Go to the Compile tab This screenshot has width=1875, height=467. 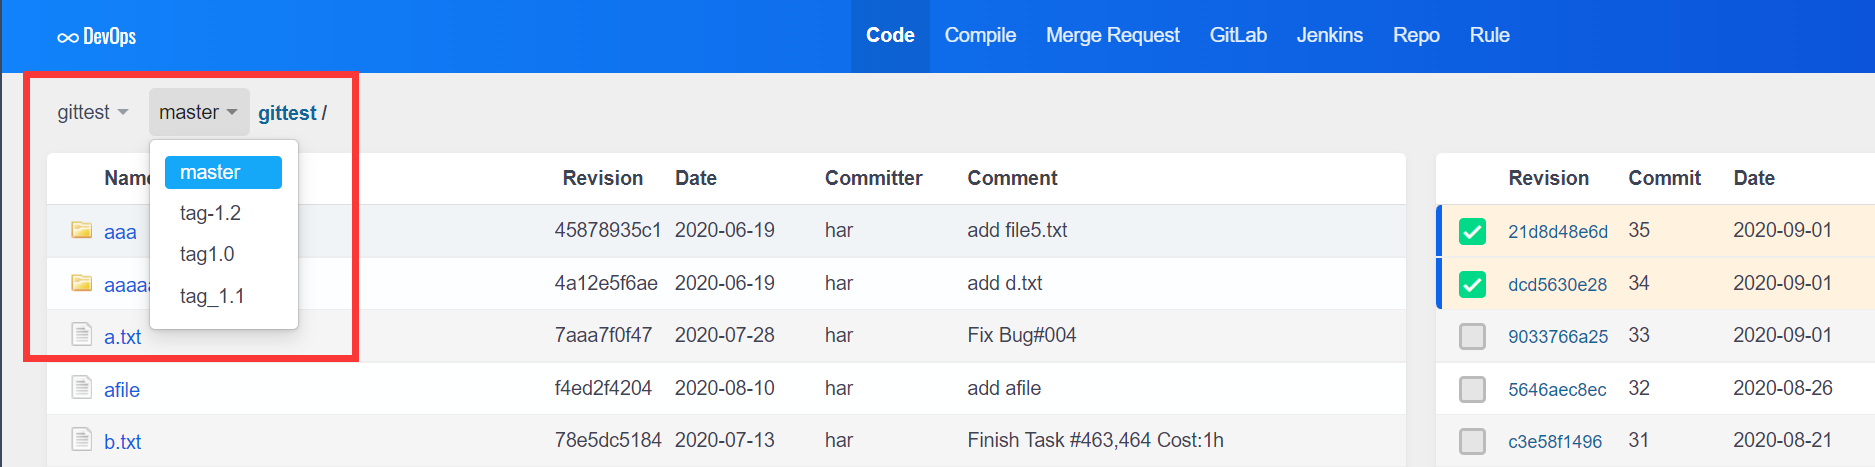(x=980, y=35)
